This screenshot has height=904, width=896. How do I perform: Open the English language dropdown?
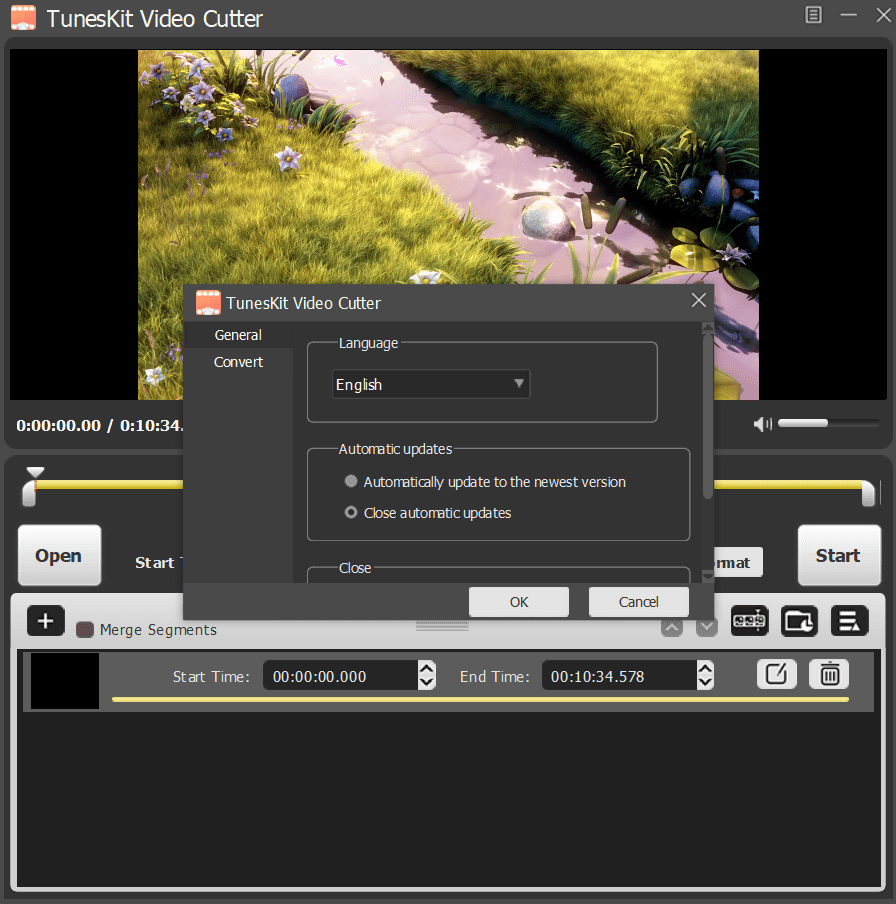(x=431, y=385)
